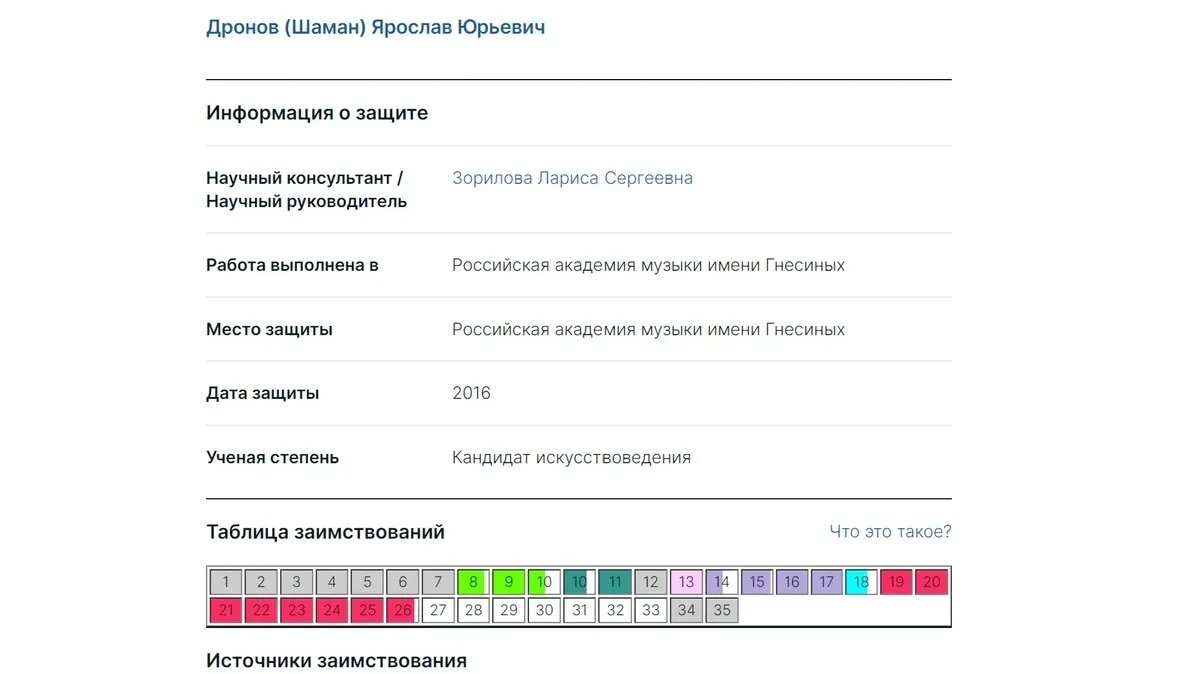Viewport: 1200px width, 674px height.
Task: Open page 10 cell in borrowings table
Action: [543, 581]
